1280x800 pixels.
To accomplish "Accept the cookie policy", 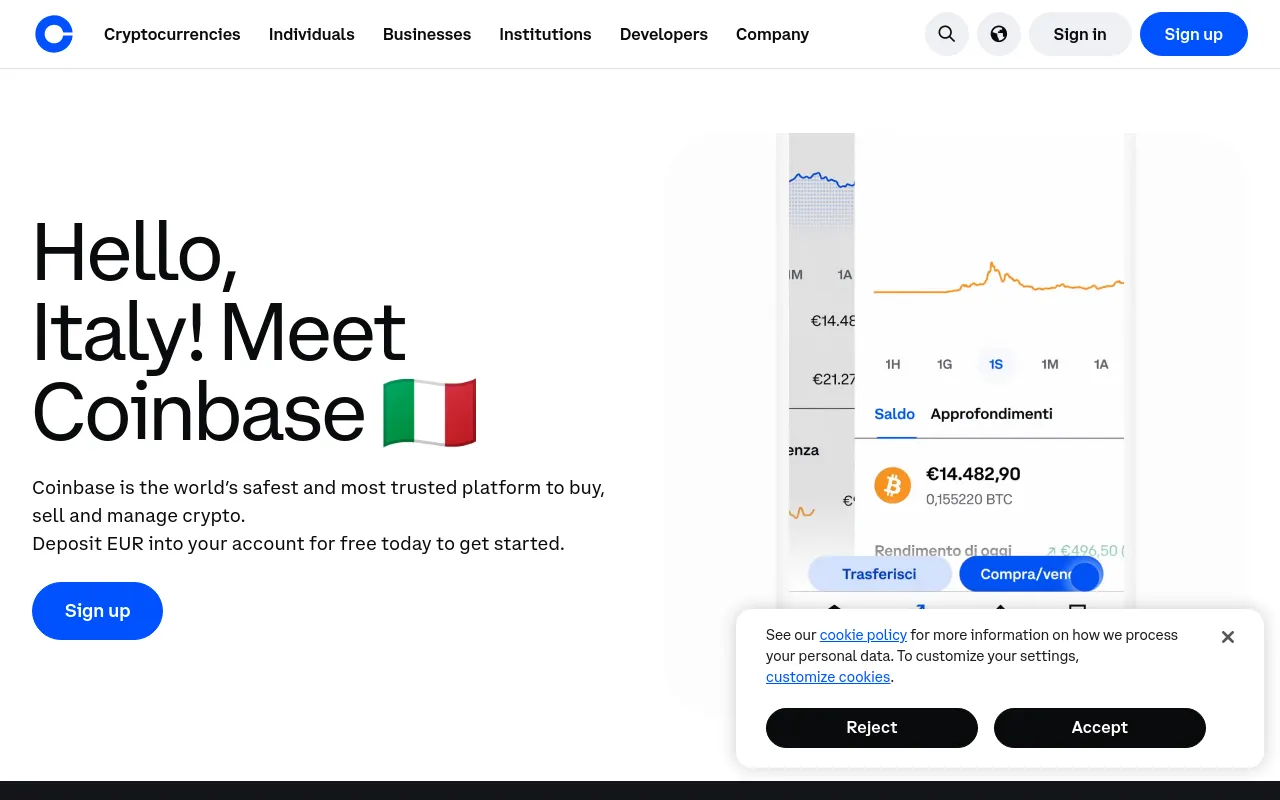I will tap(1099, 727).
